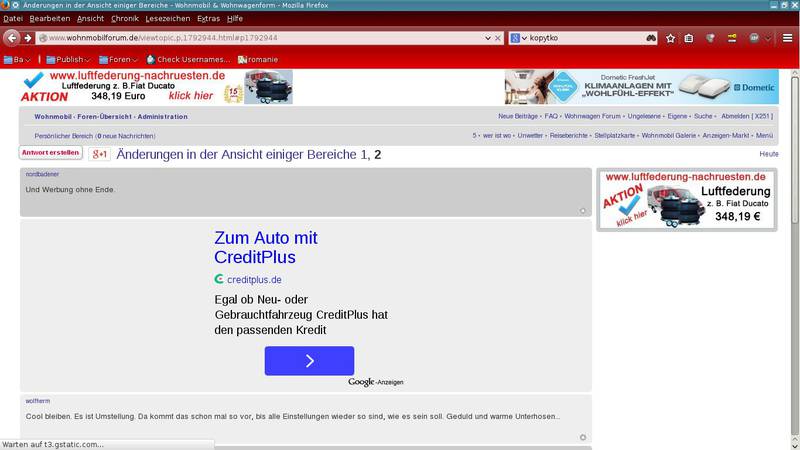Open the FAQ link
The image size is (800, 450).
point(551,116)
